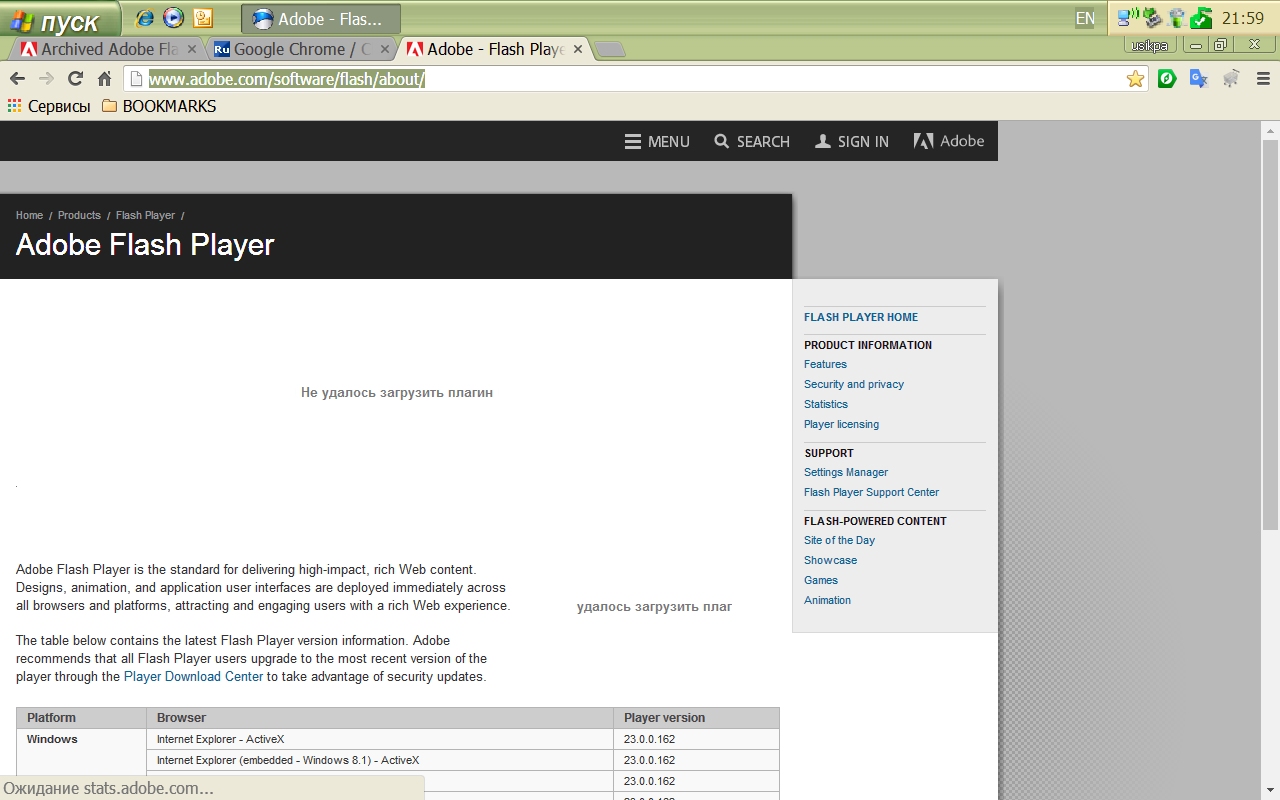The image size is (1280, 800).
Task: Open the Games link
Action: pyautogui.click(x=821, y=580)
